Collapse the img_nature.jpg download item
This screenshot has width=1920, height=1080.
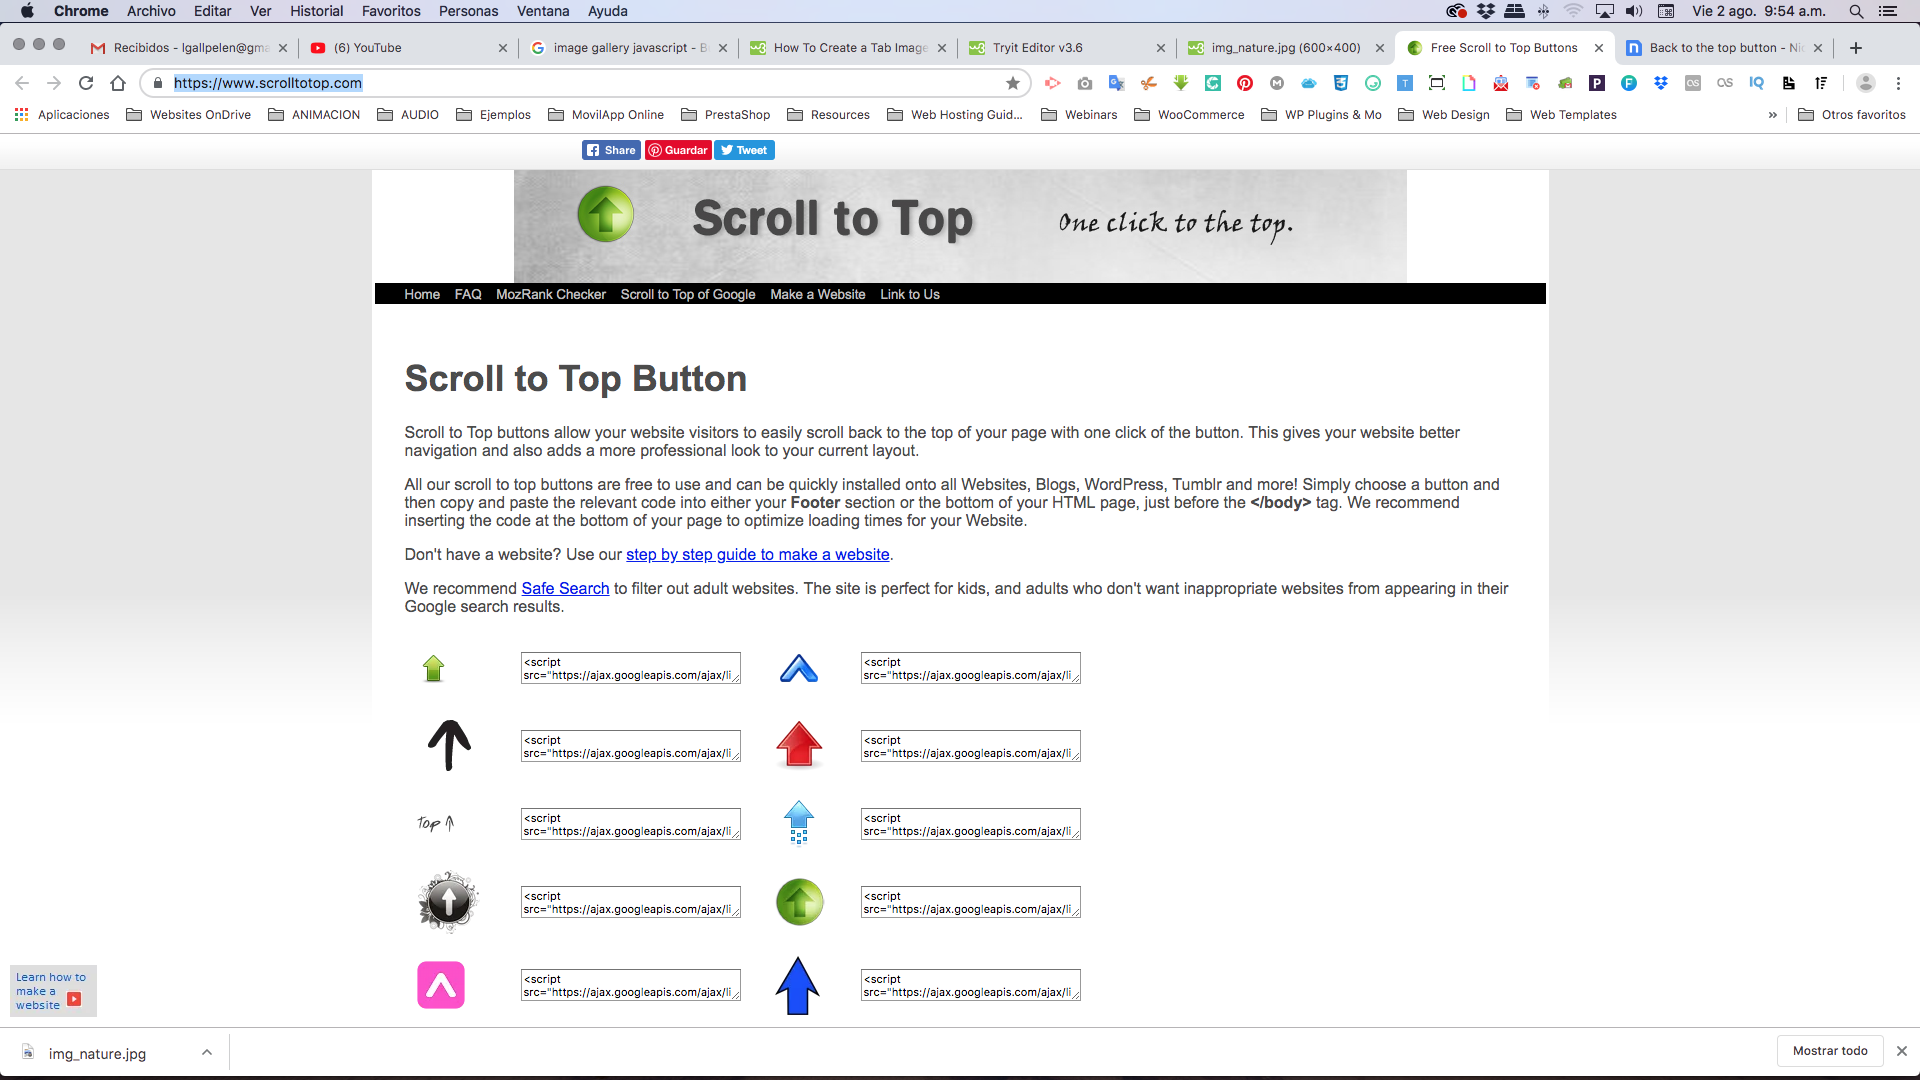(x=207, y=1052)
